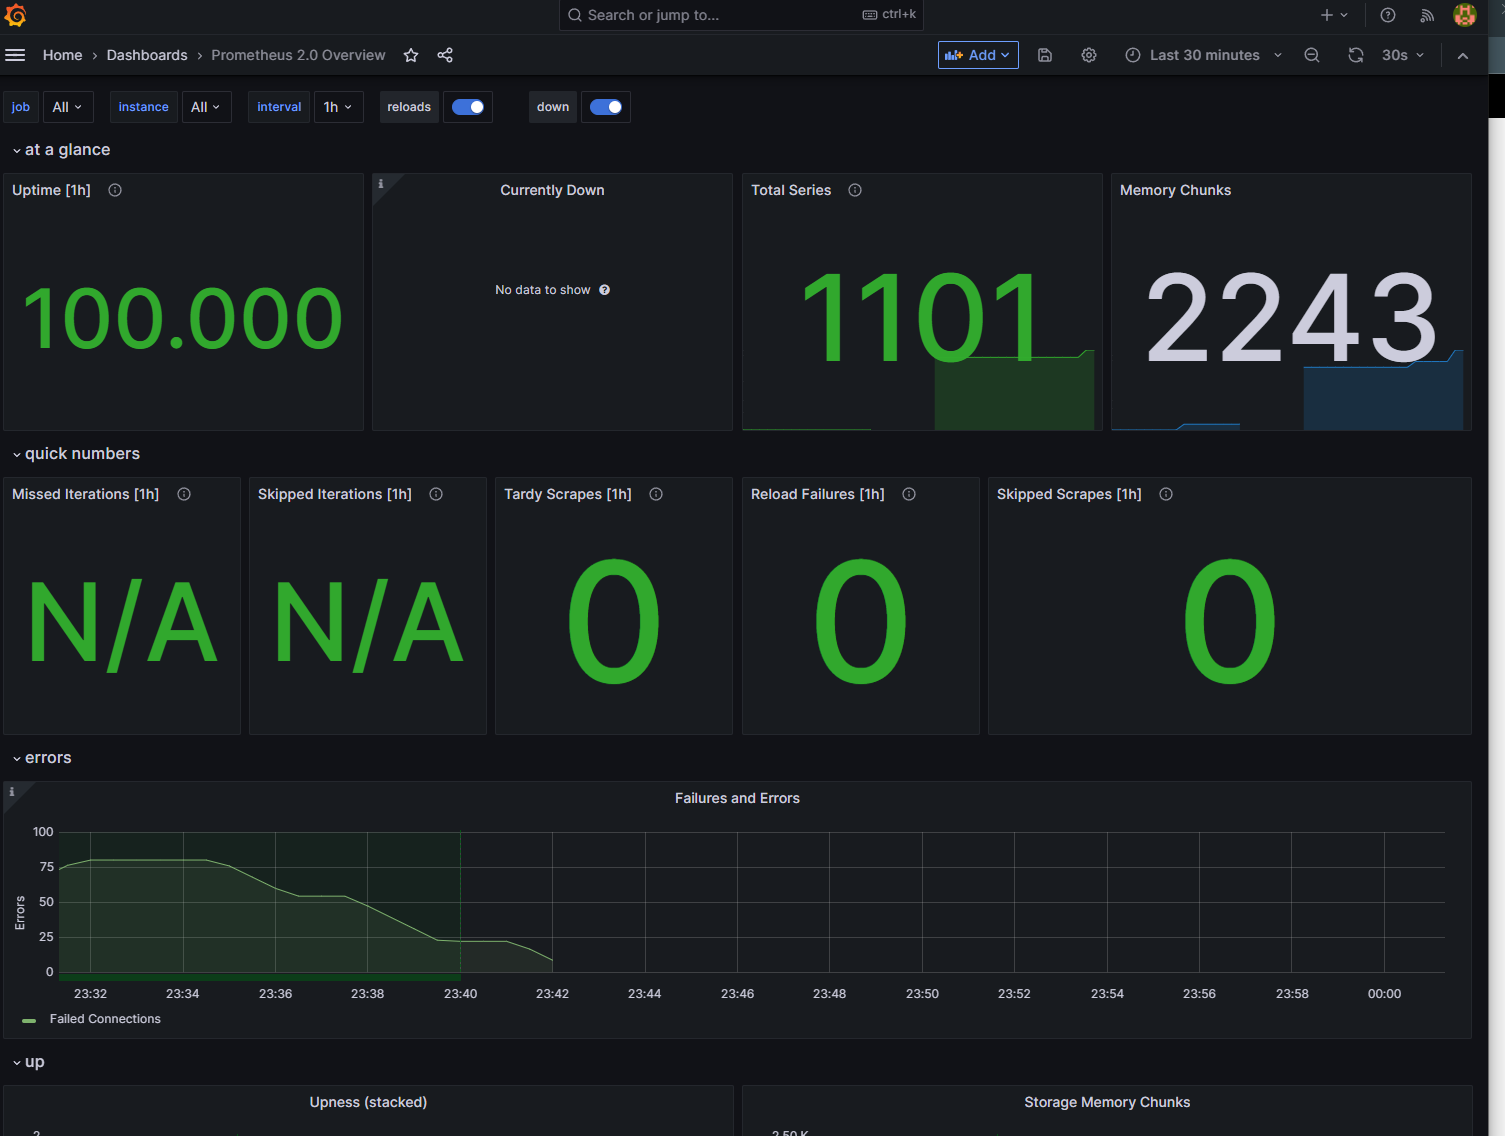Star the Prometheus 2.0 Overview dashboard
The height and width of the screenshot is (1136, 1505).
(x=411, y=55)
